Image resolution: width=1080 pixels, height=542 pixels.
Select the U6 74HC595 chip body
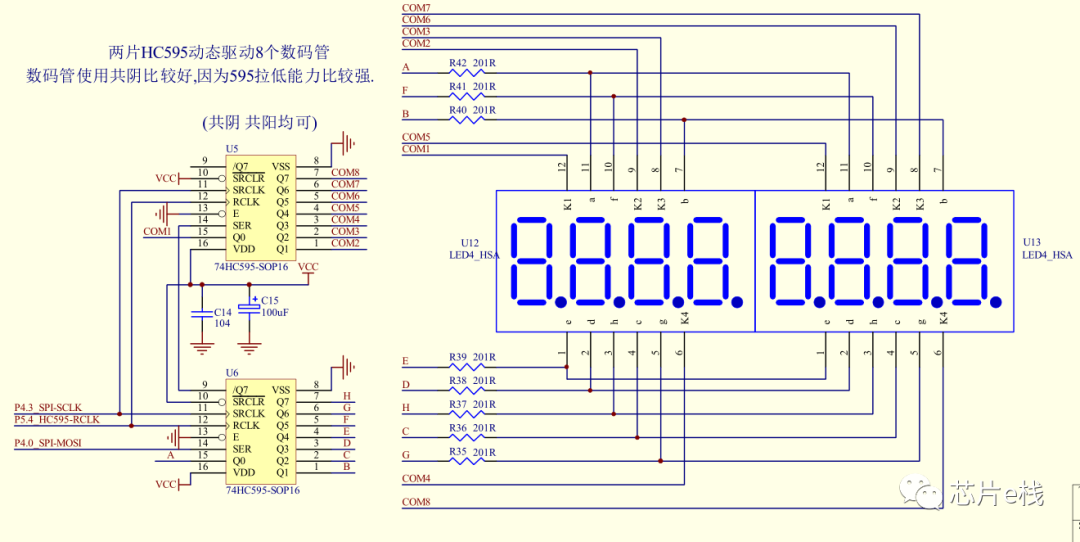pyautogui.click(x=262, y=431)
